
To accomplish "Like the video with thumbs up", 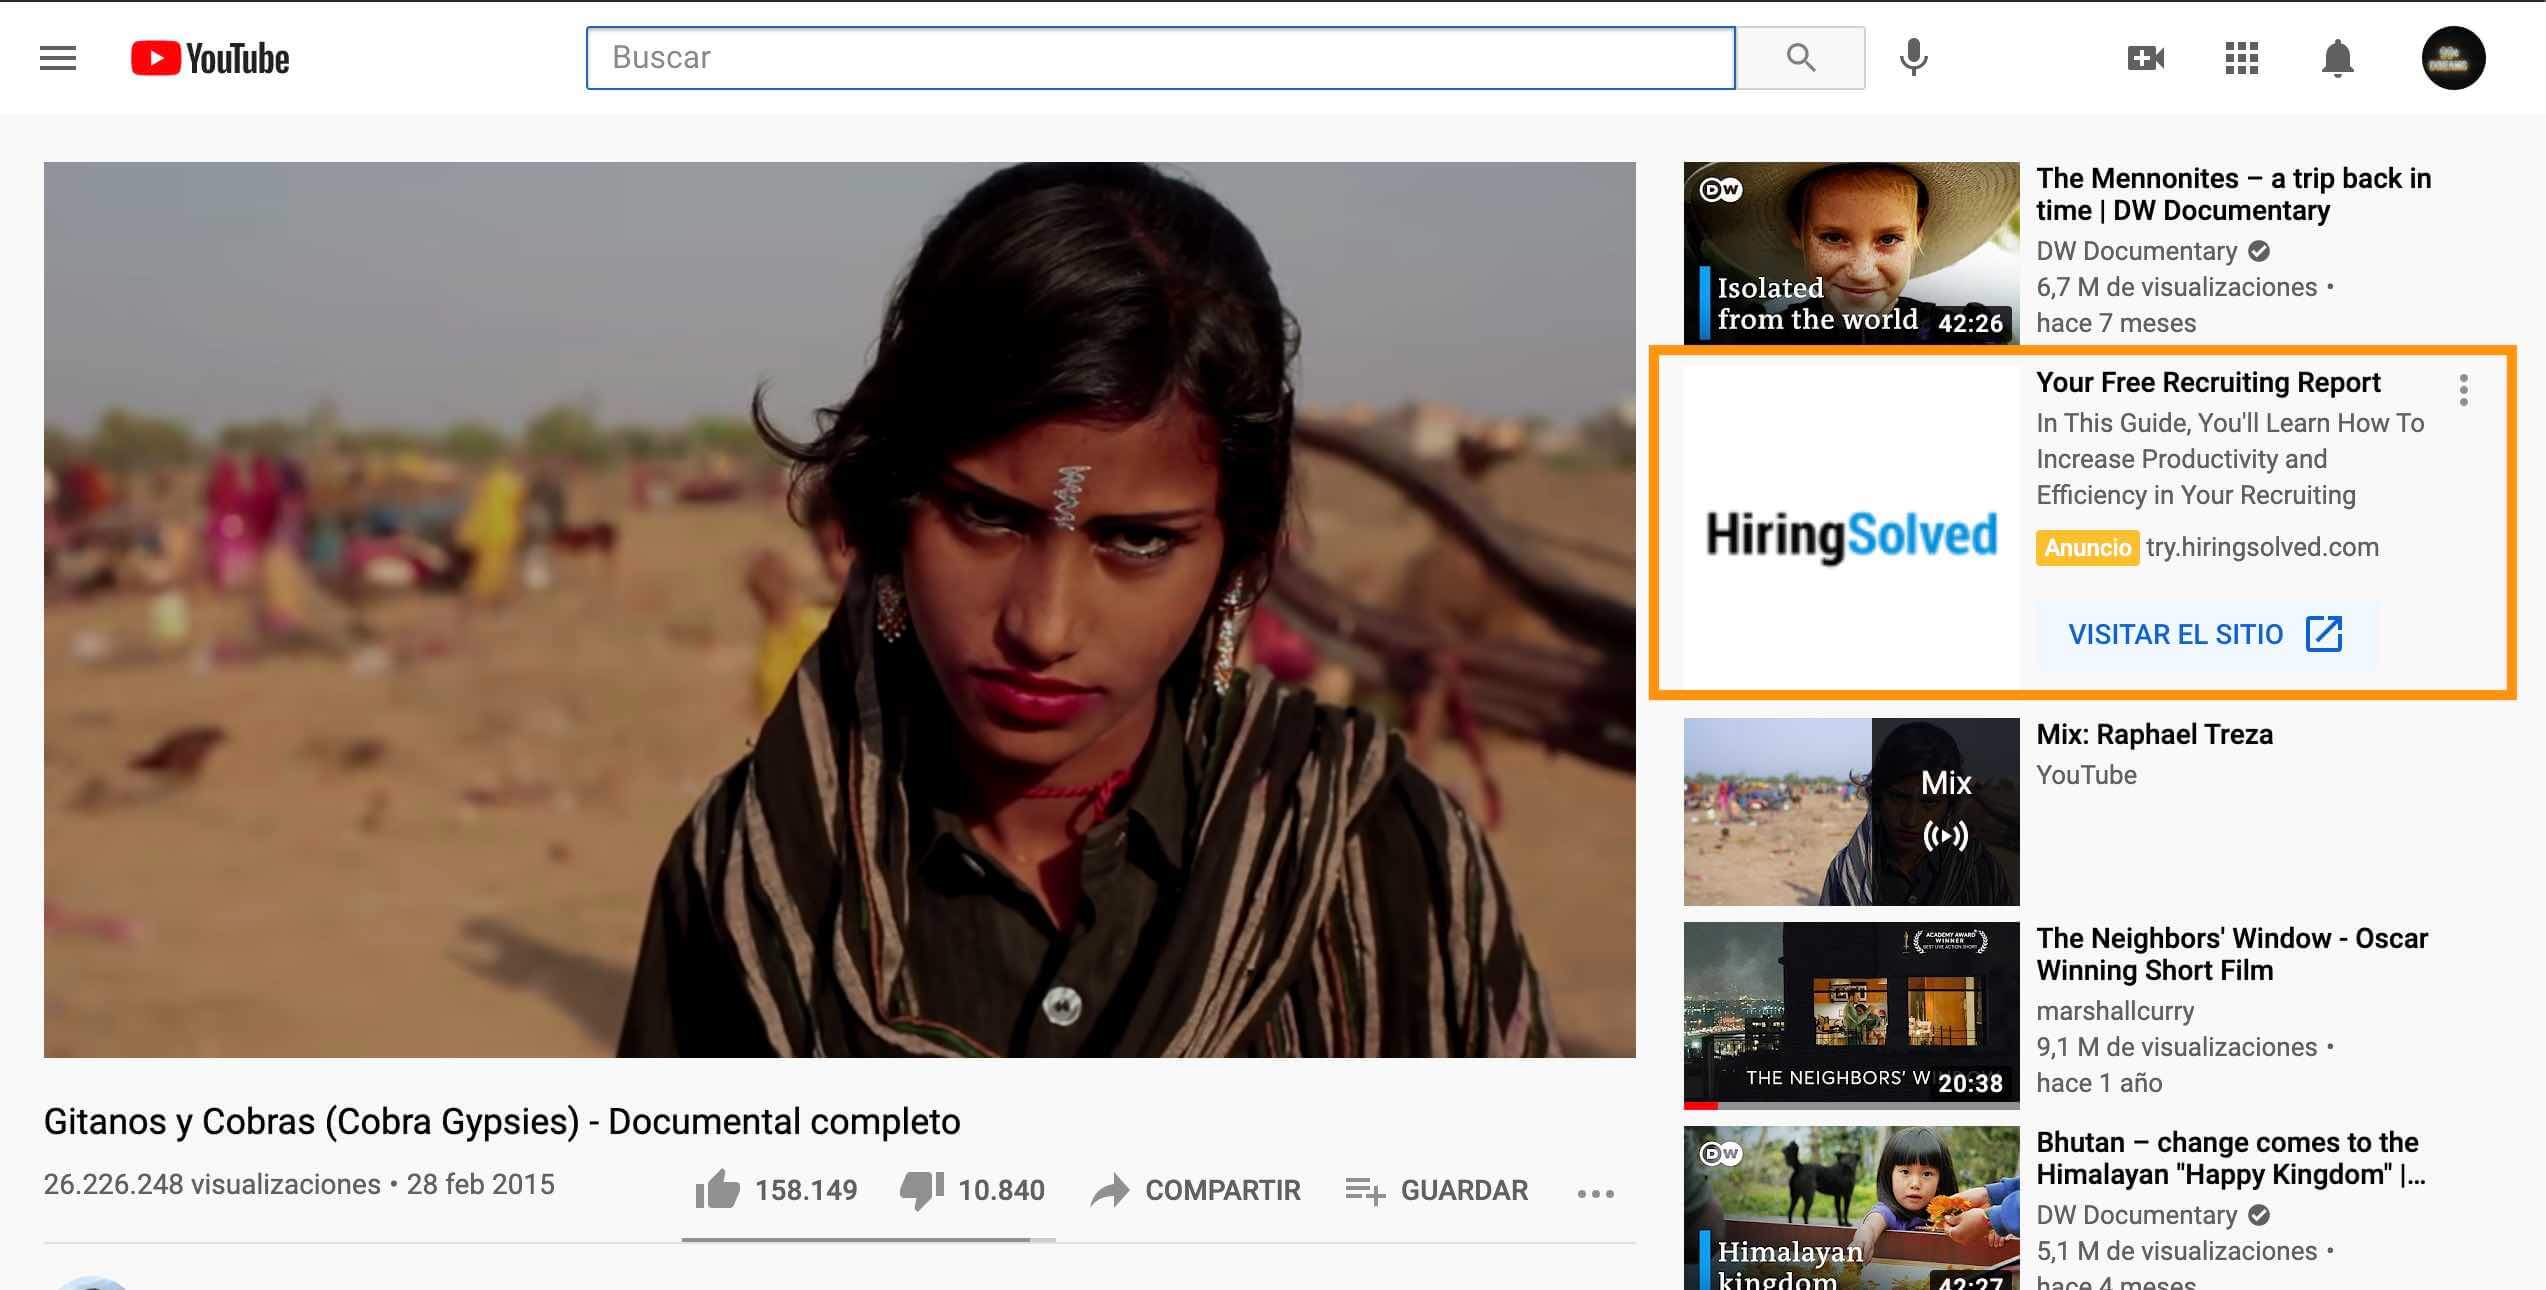I will tap(776, 1190).
